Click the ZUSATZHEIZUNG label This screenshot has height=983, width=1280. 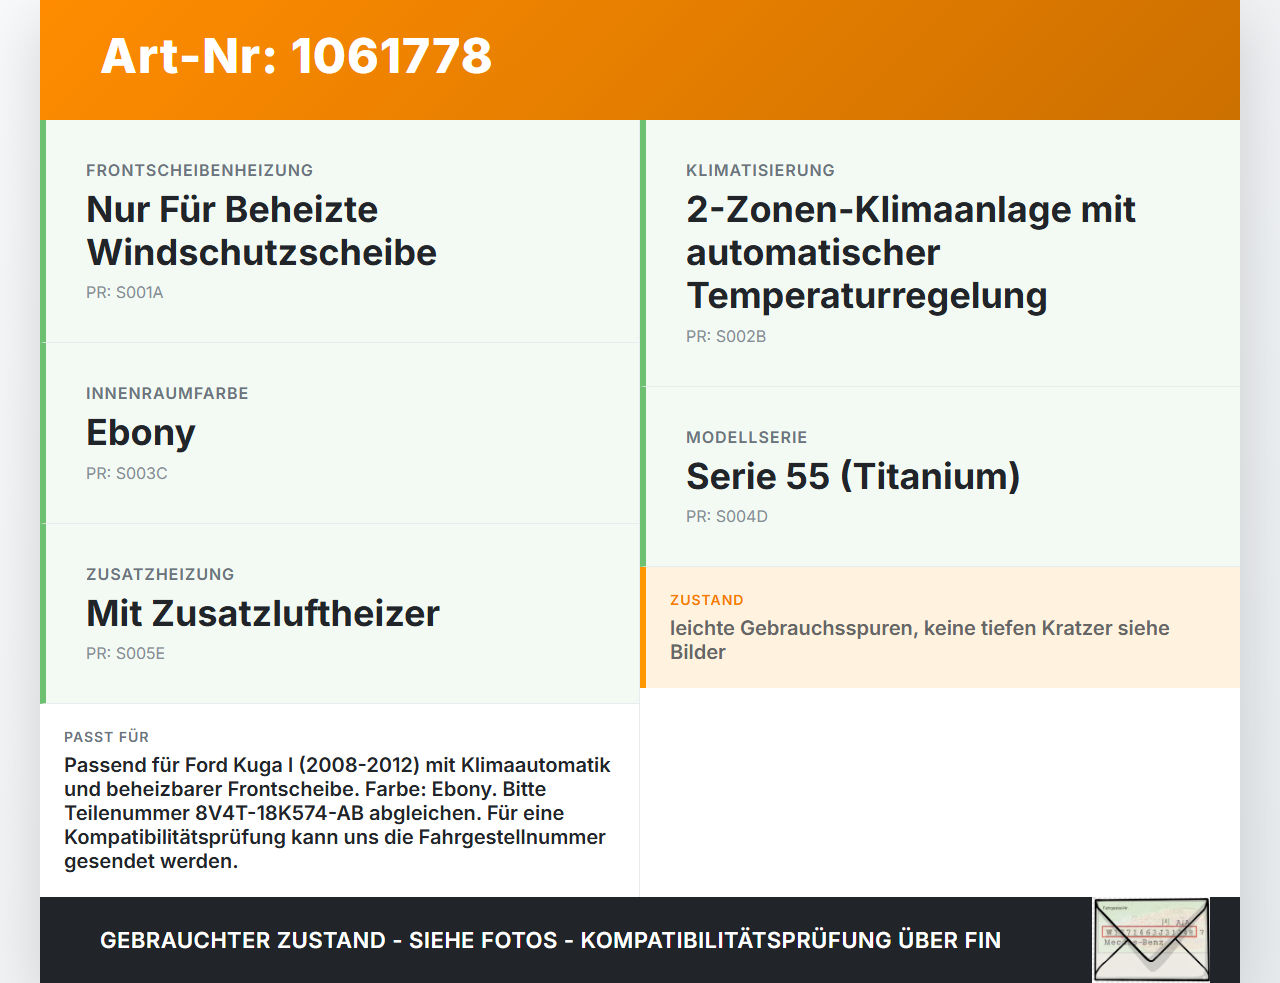click(x=160, y=574)
